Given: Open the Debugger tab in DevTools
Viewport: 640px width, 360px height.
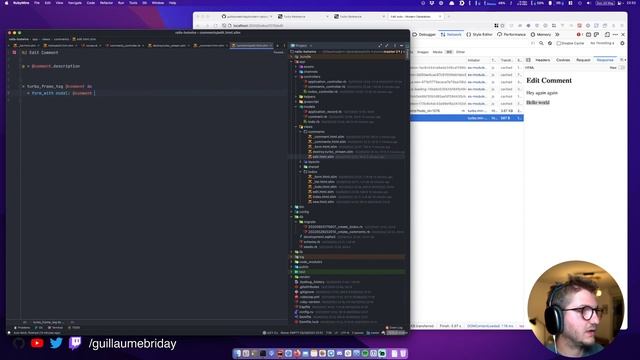Looking at the screenshot, I should click(x=424, y=35).
